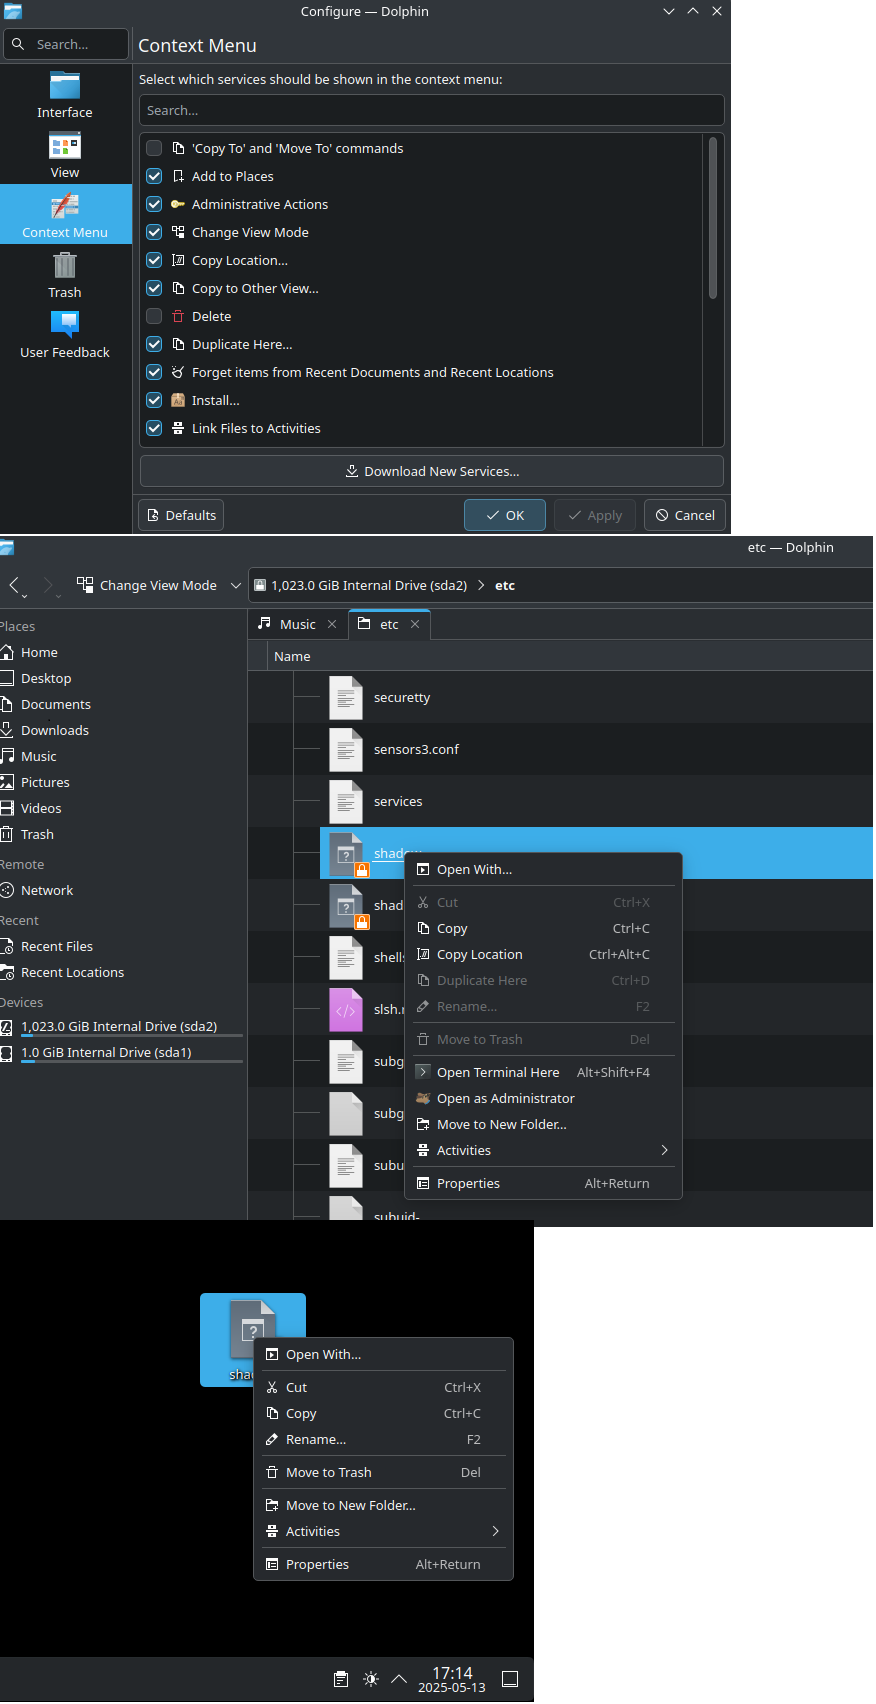The height and width of the screenshot is (1704, 876).
Task: Click Download New Services... button
Action: 431,471
